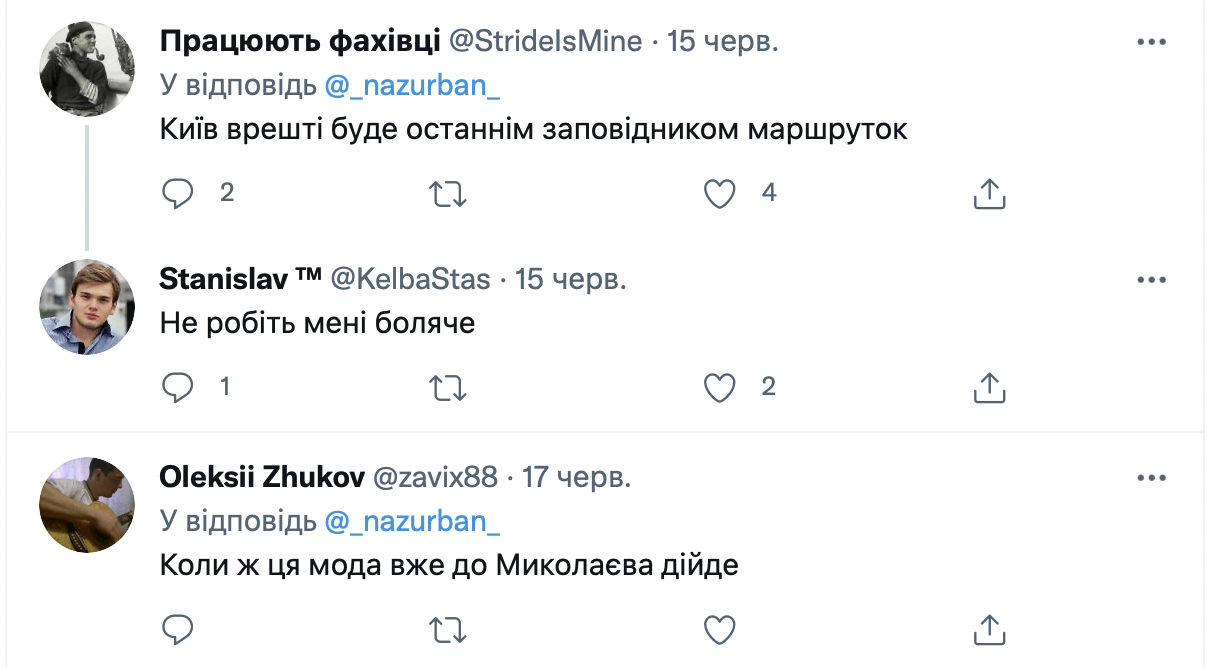
Task: Reply to the Працюють фахівці tweet
Action: pyautogui.click(x=177, y=193)
